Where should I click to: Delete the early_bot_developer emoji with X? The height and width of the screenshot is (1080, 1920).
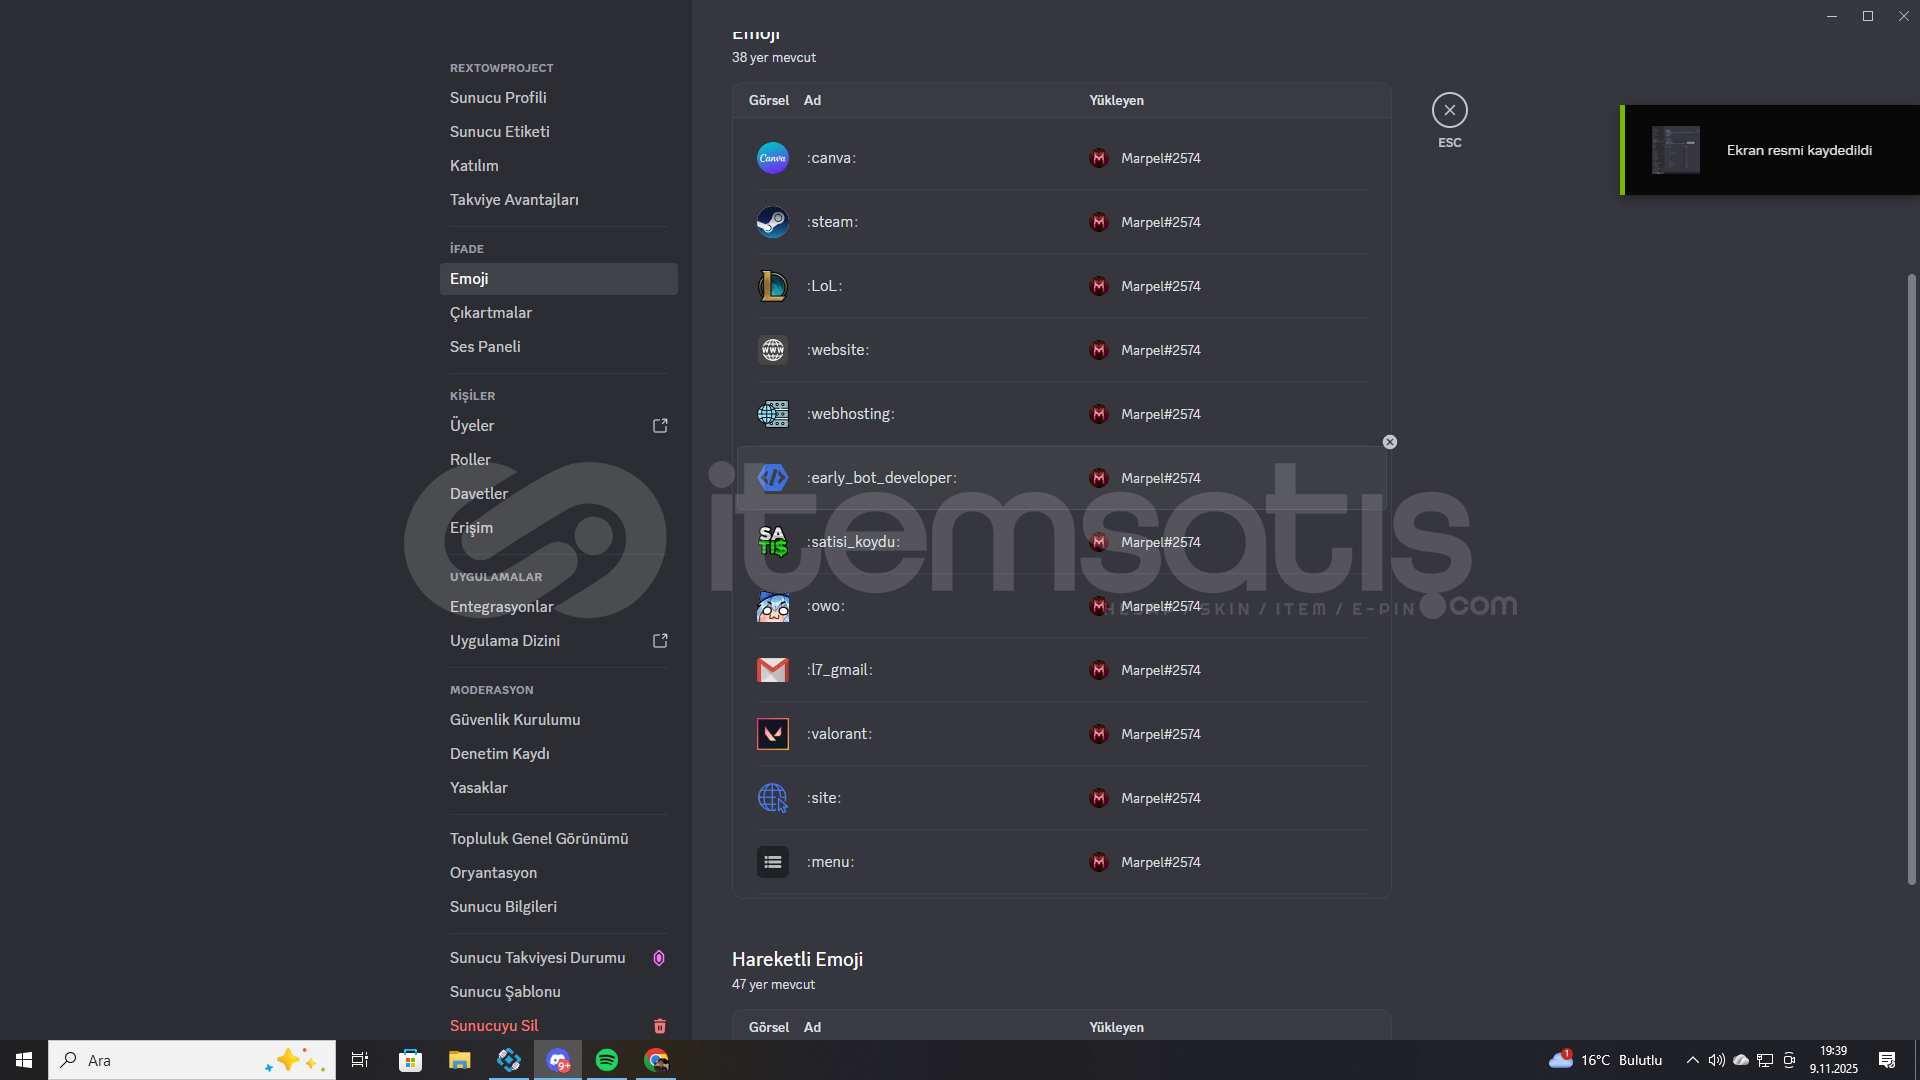click(x=1389, y=442)
